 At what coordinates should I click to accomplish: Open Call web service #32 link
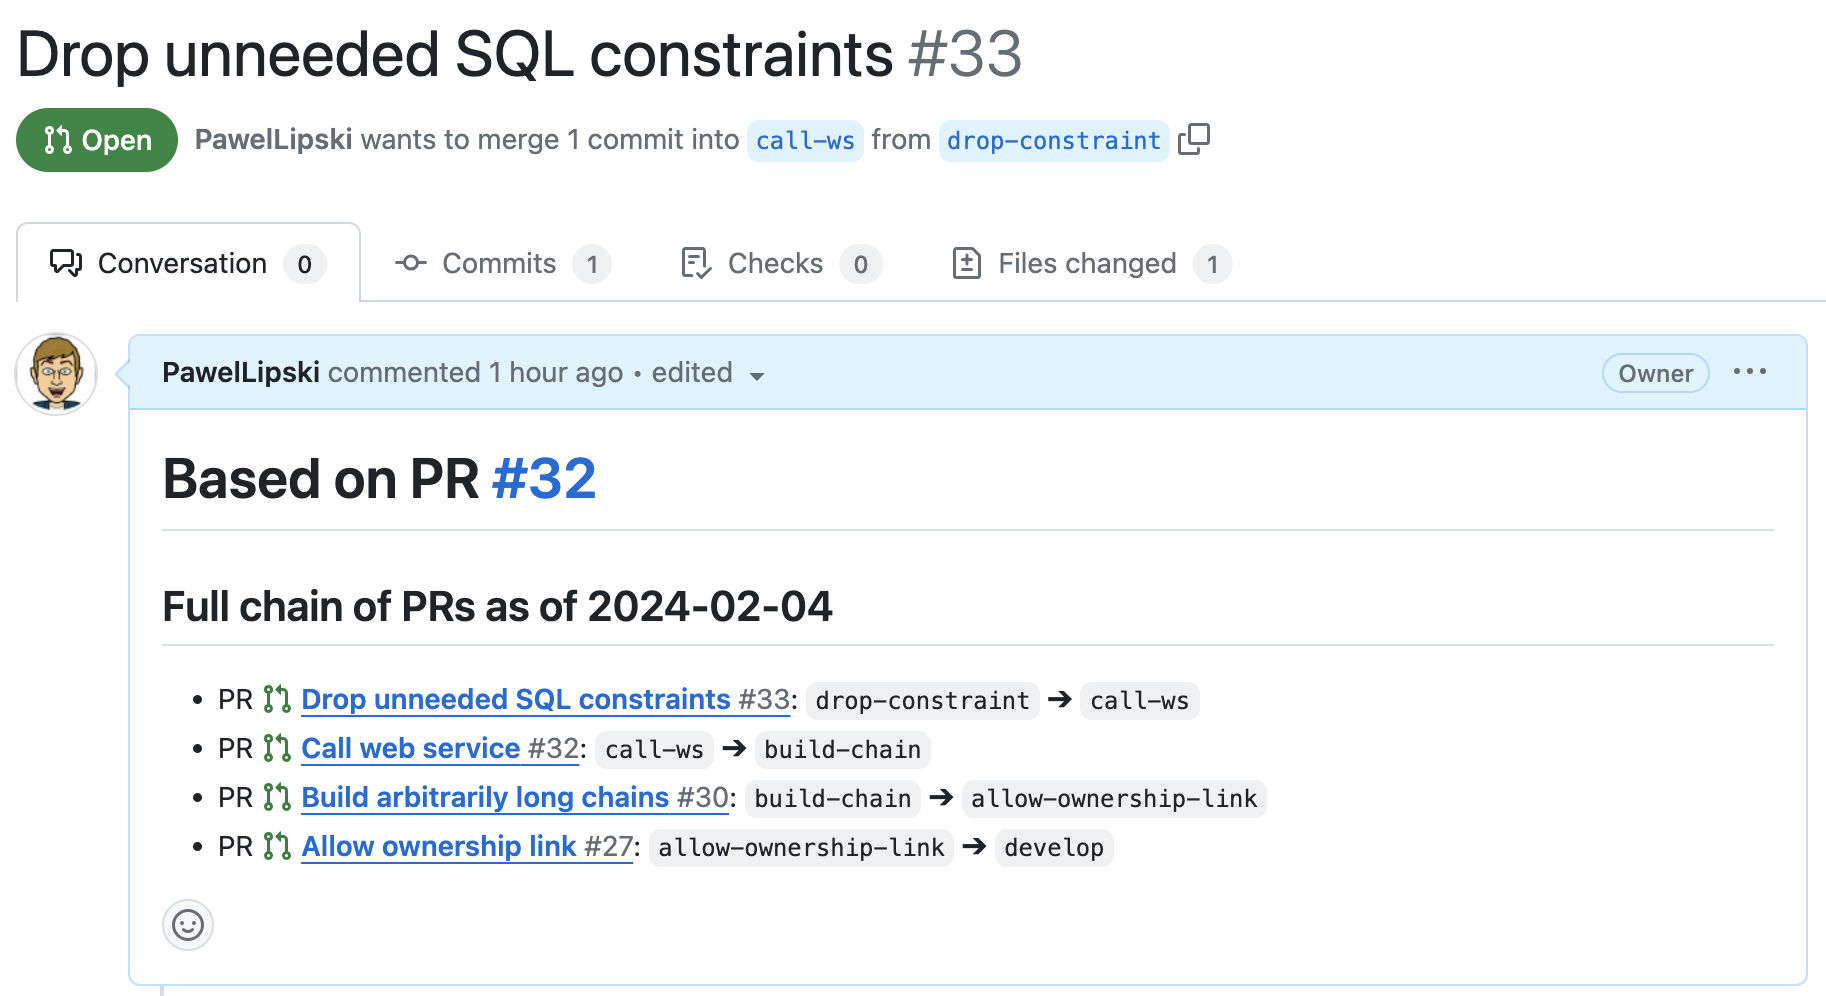tap(440, 748)
